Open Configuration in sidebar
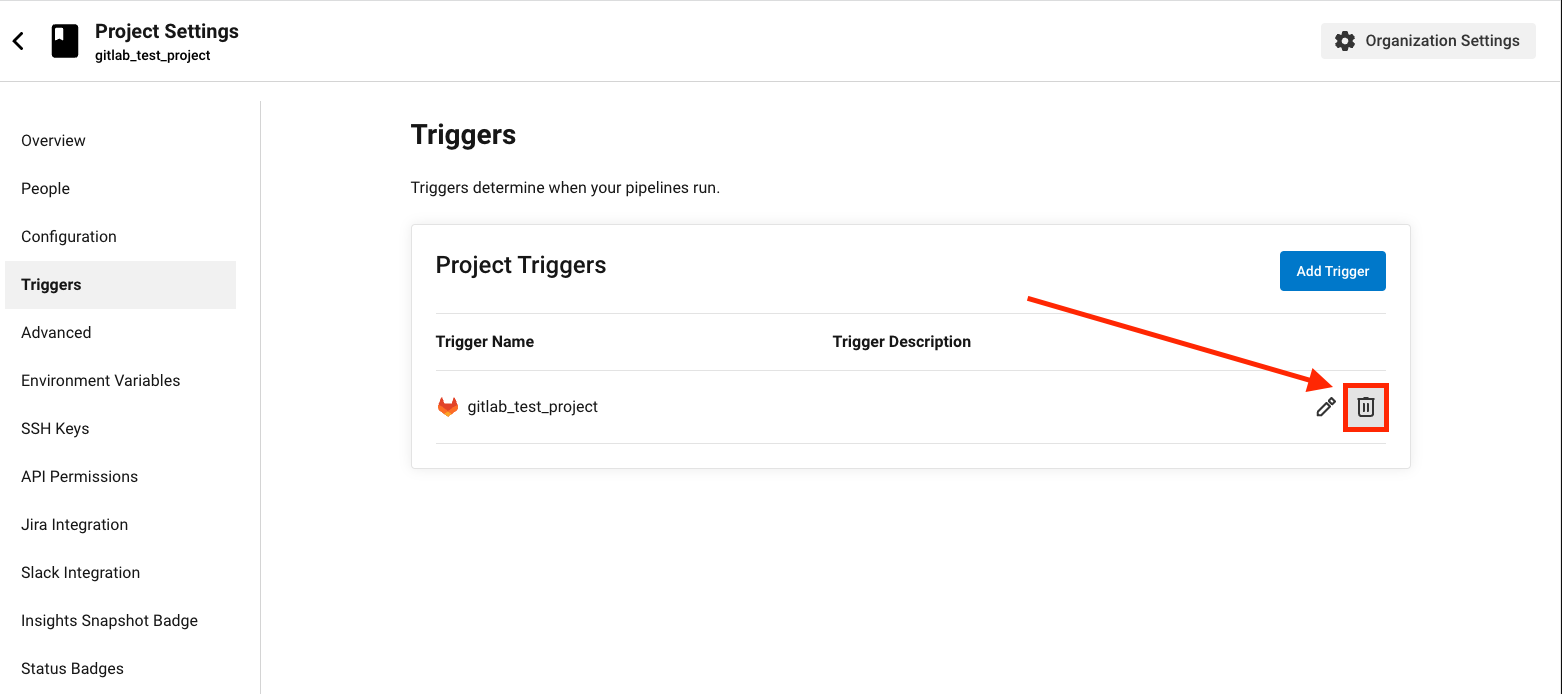Screen dimensions: 1562x694 click(x=69, y=237)
